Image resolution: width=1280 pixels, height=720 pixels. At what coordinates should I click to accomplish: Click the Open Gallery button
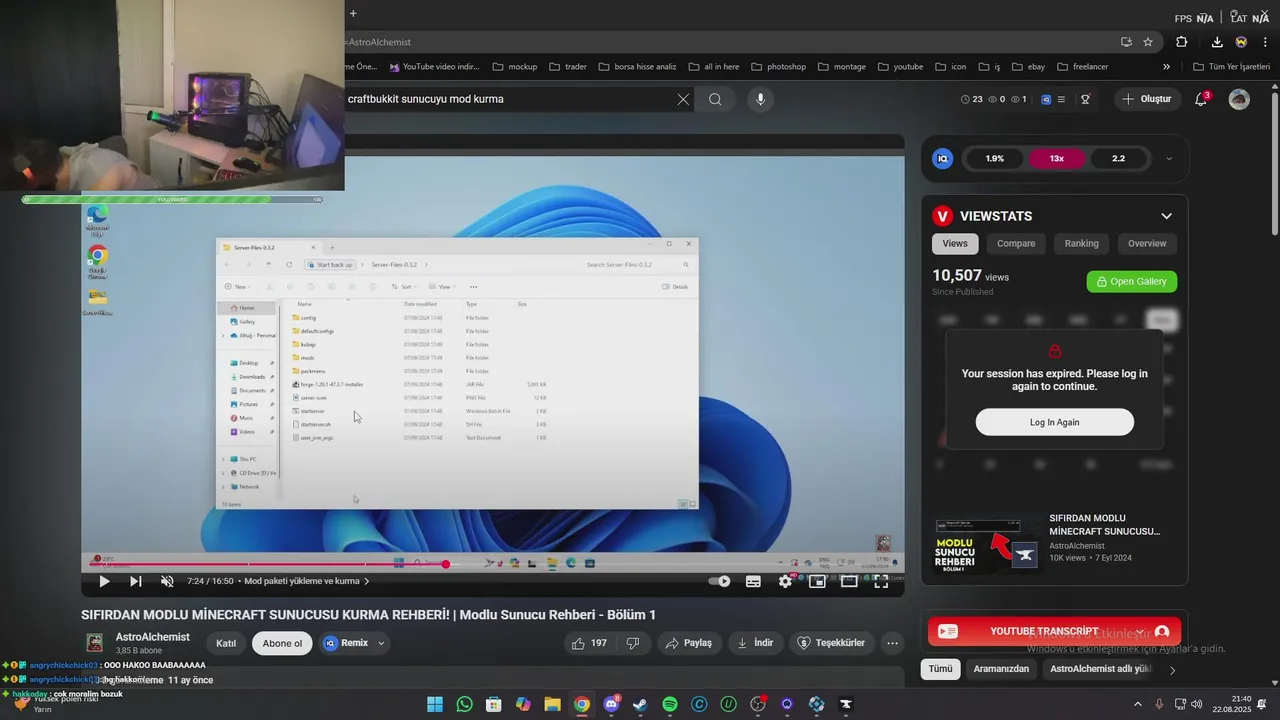click(x=1132, y=282)
